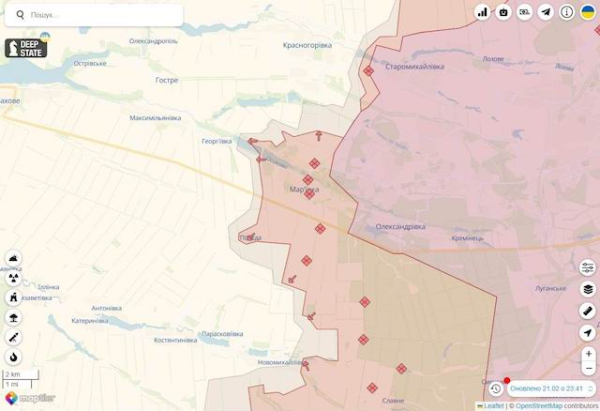Select the ruler measurement tool
Screen dimensions: 600x411
[587, 311]
